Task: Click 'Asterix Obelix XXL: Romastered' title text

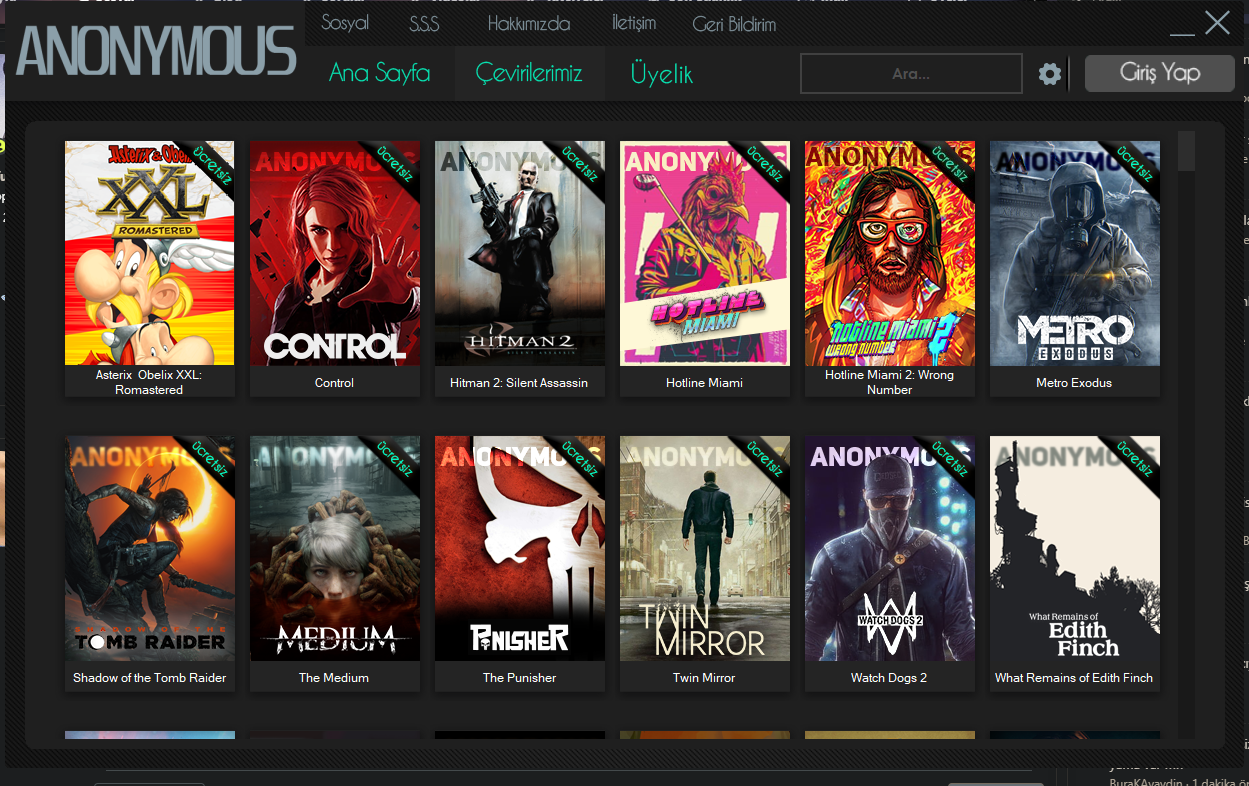Action: click(149, 382)
